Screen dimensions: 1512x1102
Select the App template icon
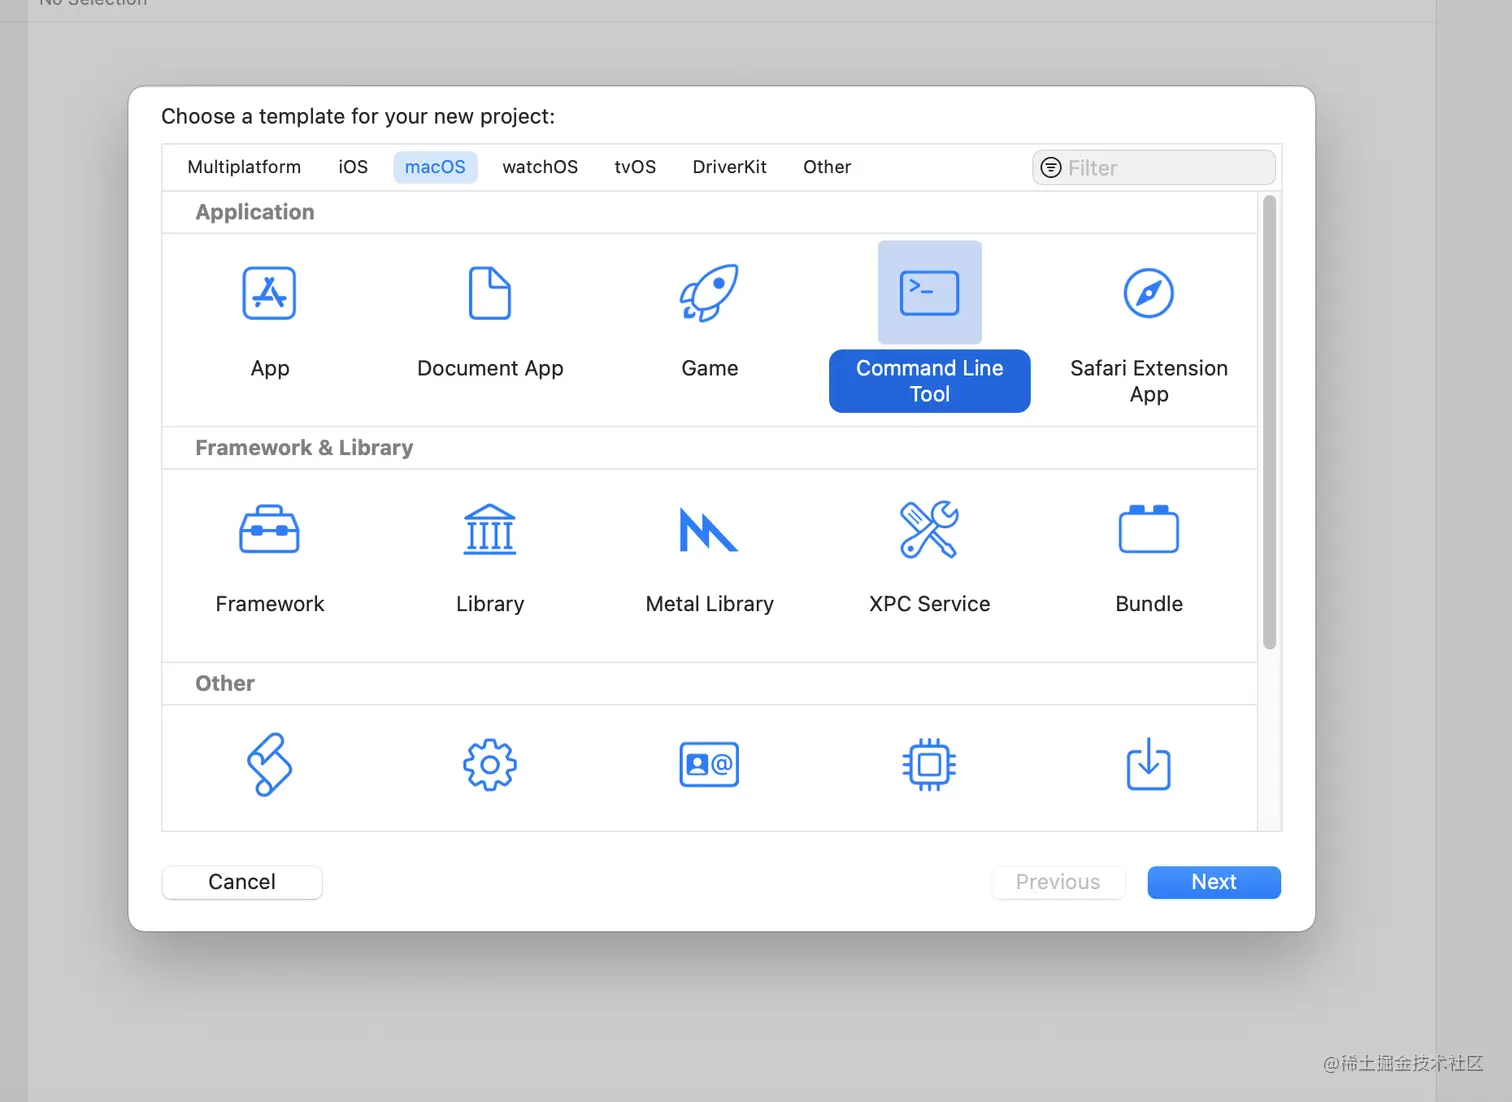click(269, 293)
